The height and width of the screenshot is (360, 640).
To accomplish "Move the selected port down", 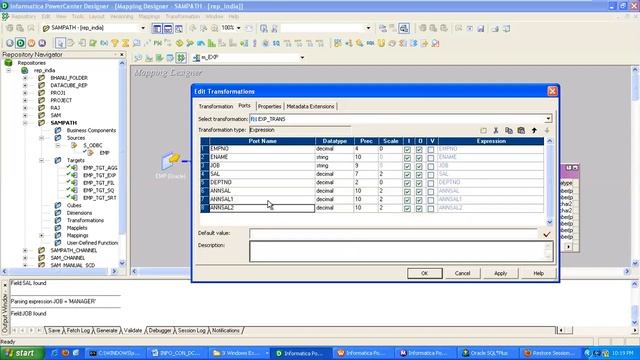I will pyautogui.click(x=547, y=131).
